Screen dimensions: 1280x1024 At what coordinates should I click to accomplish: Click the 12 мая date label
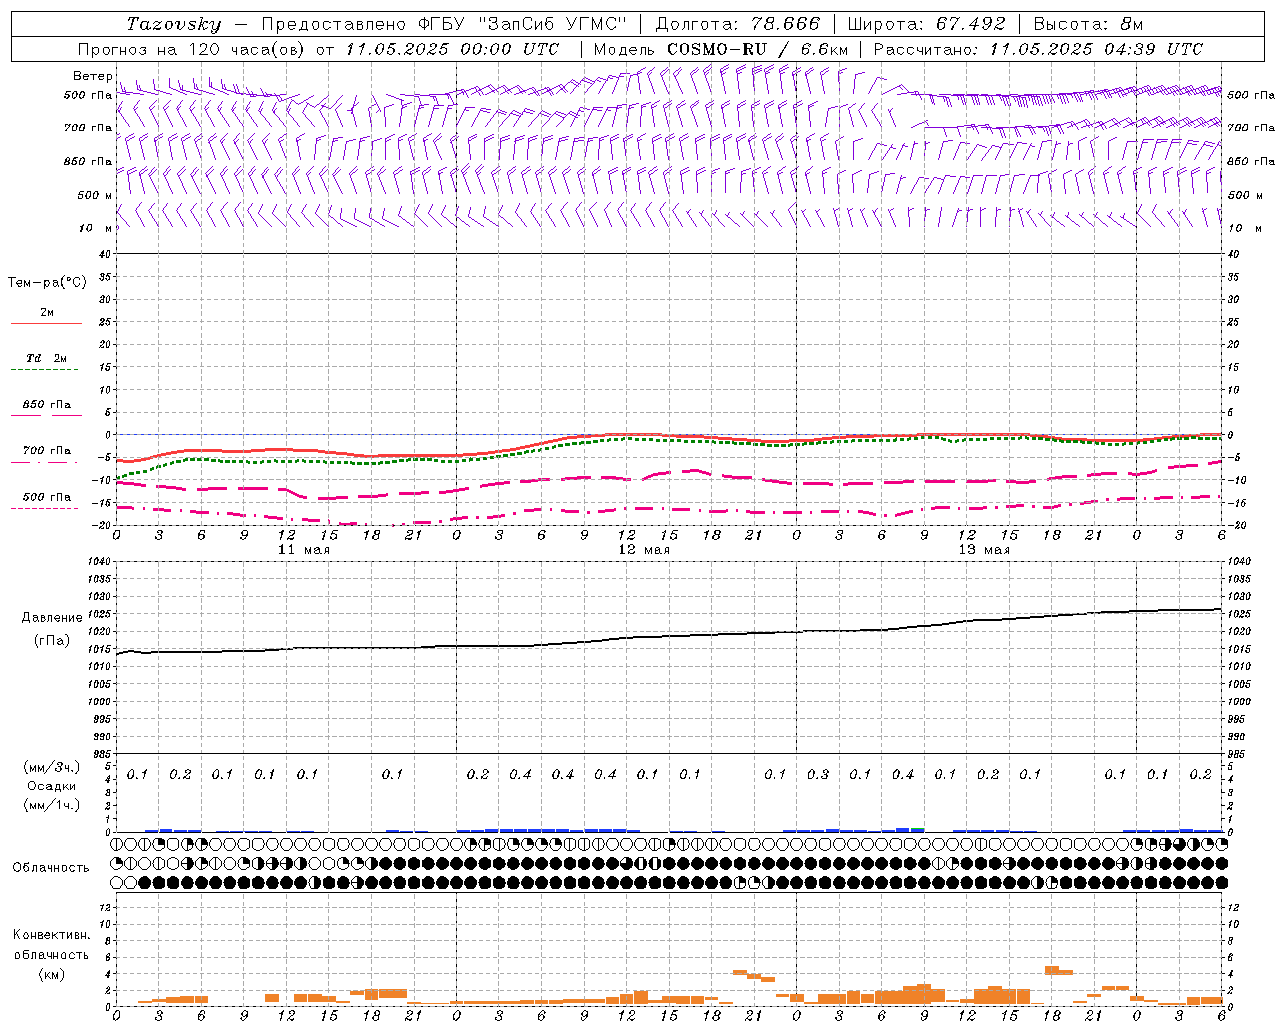point(644,550)
